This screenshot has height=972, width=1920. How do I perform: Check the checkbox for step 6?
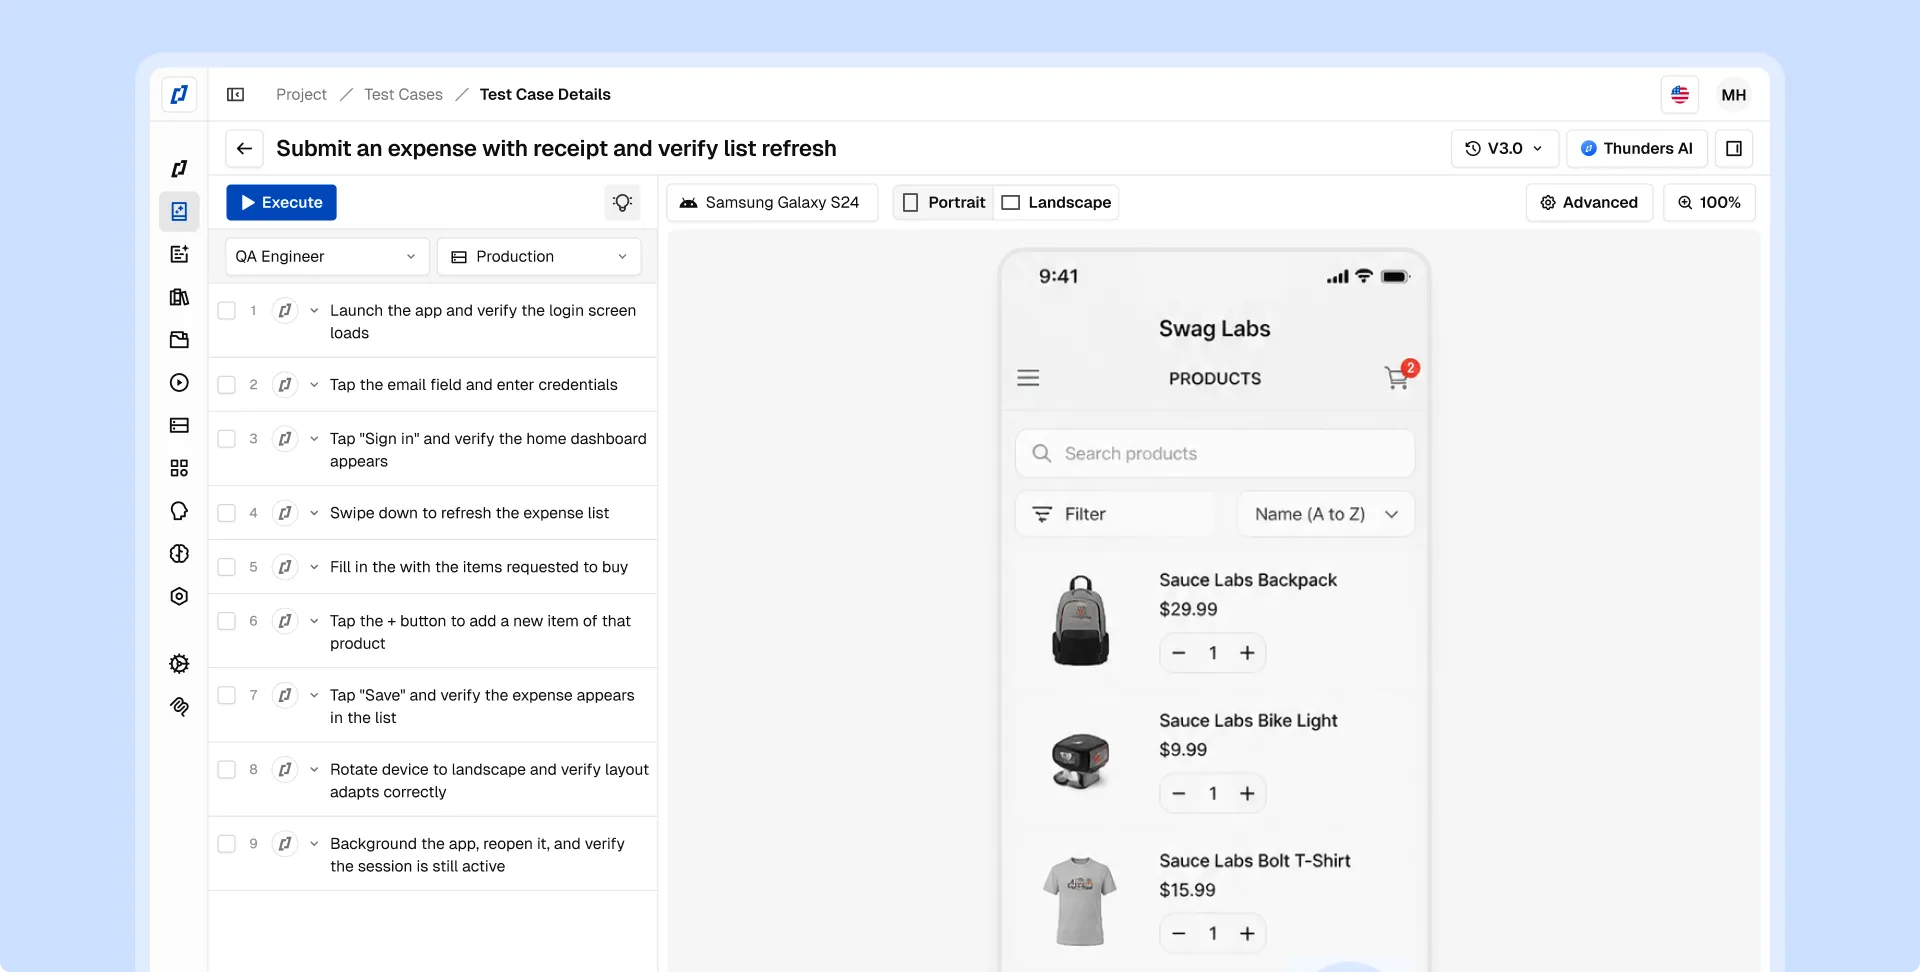[x=227, y=621]
